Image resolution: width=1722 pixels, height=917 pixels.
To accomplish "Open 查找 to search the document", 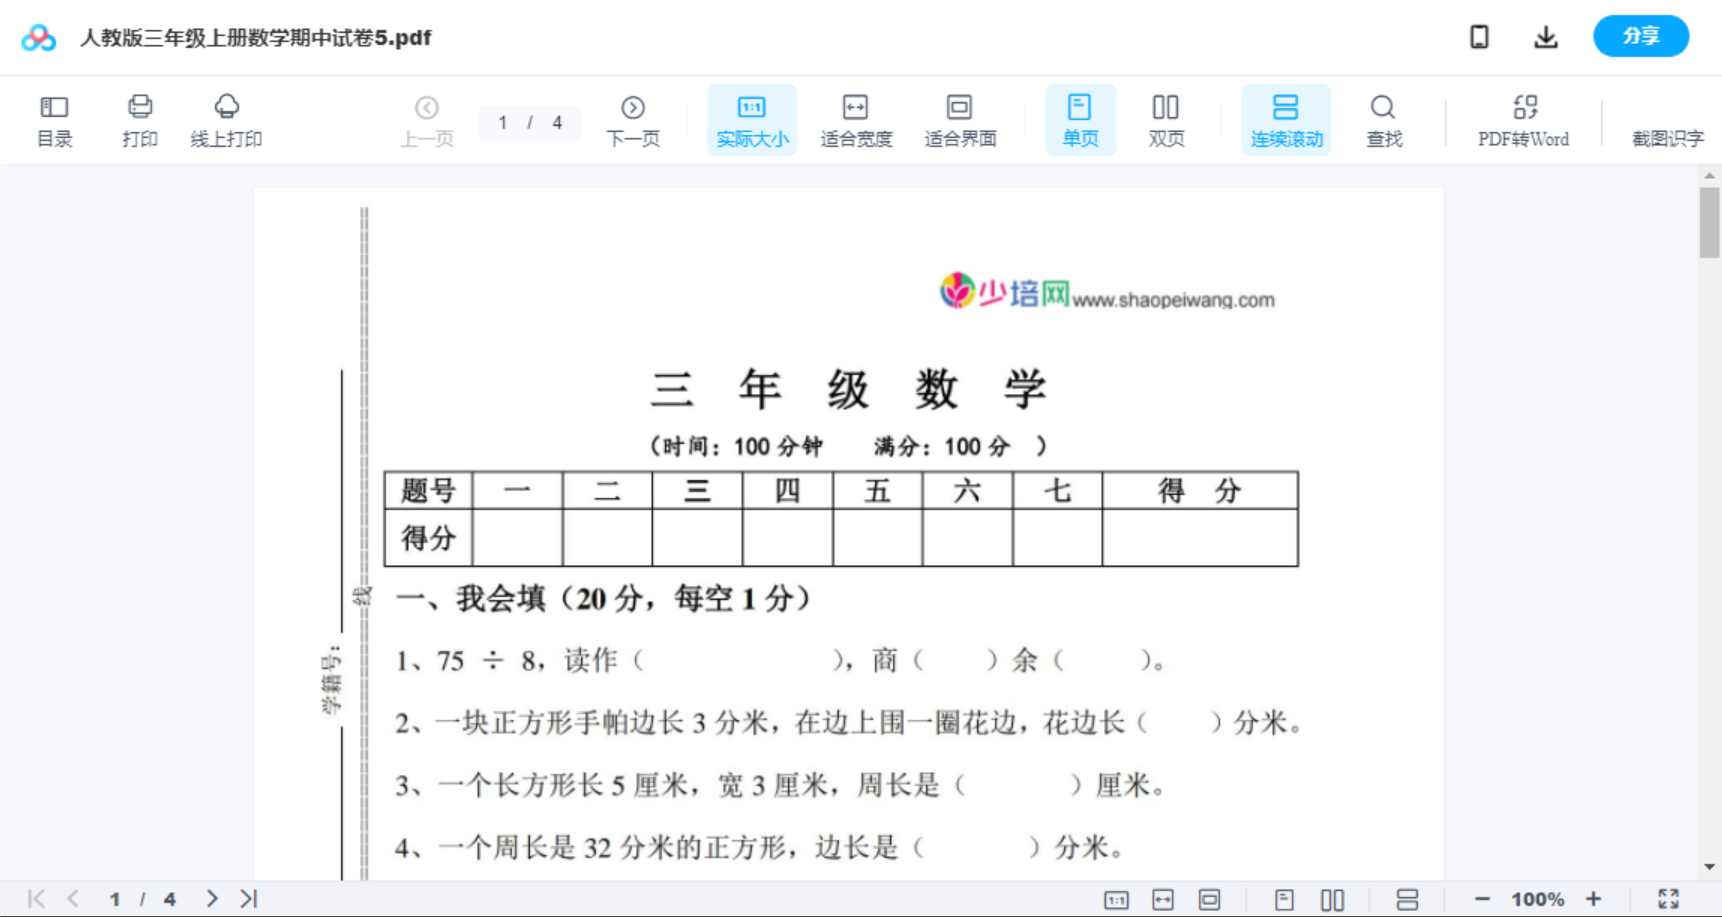I will coord(1383,119).
